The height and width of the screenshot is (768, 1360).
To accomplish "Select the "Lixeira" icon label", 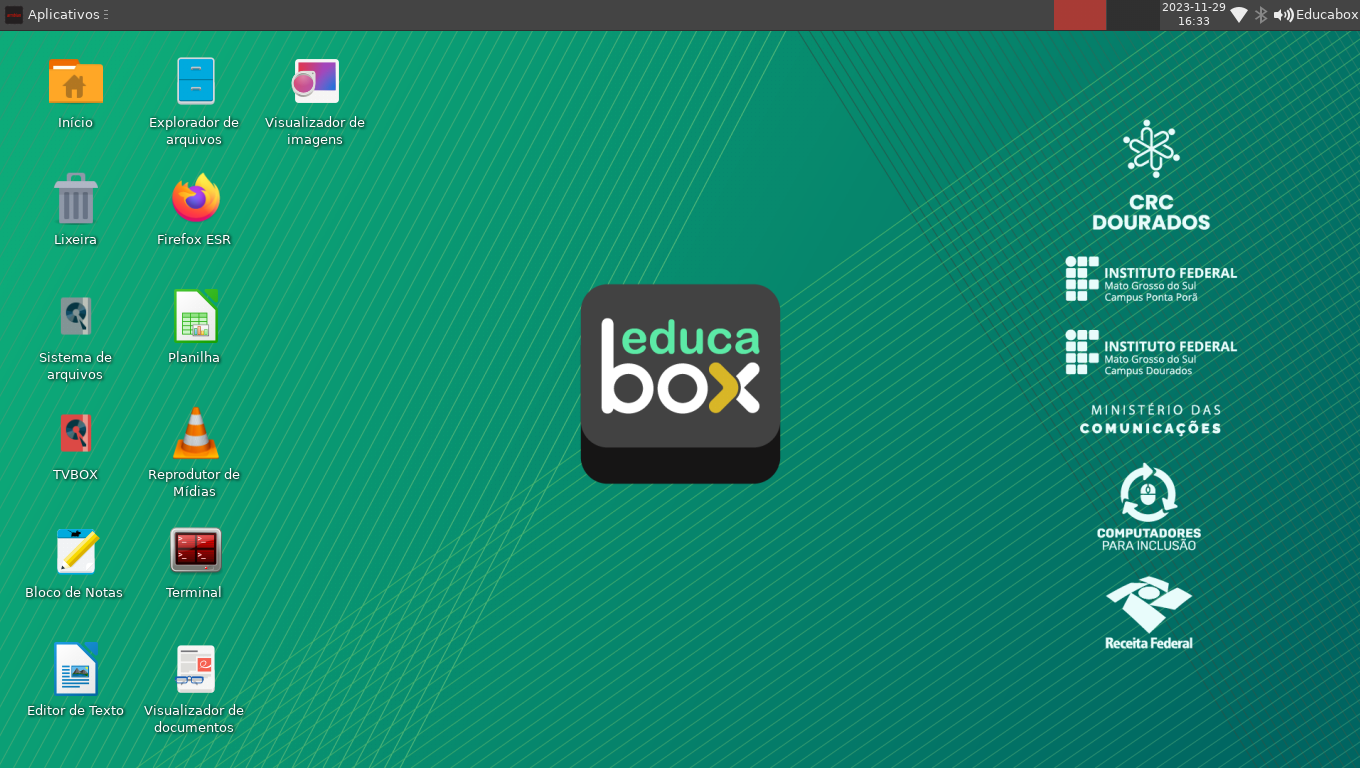I will pyautogui.click(x=76, y=240).
